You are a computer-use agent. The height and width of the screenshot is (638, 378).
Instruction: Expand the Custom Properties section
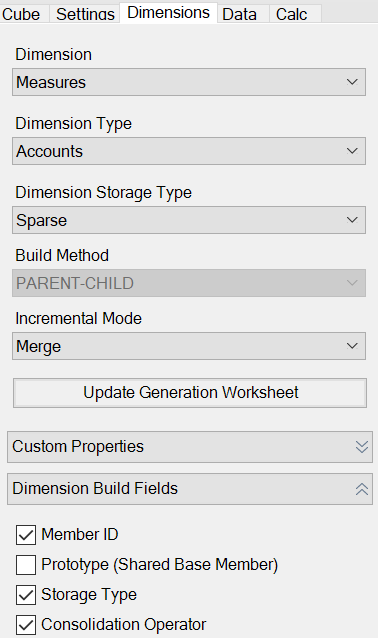pyautogui.click(x=190, y=447)
